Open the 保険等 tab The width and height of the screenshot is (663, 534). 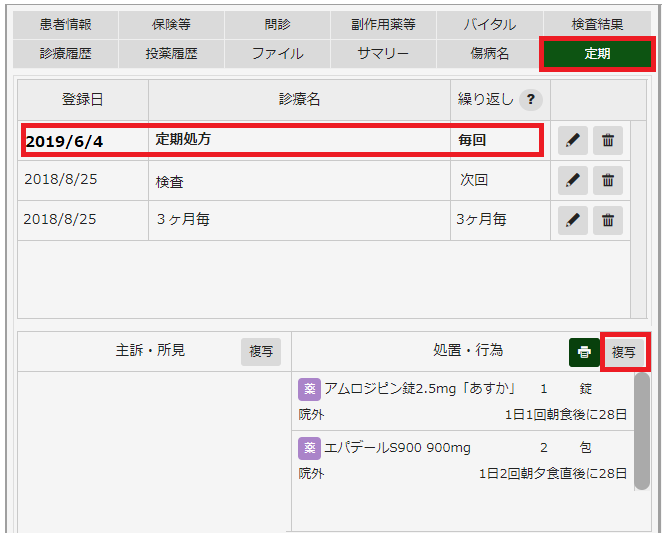171,25
